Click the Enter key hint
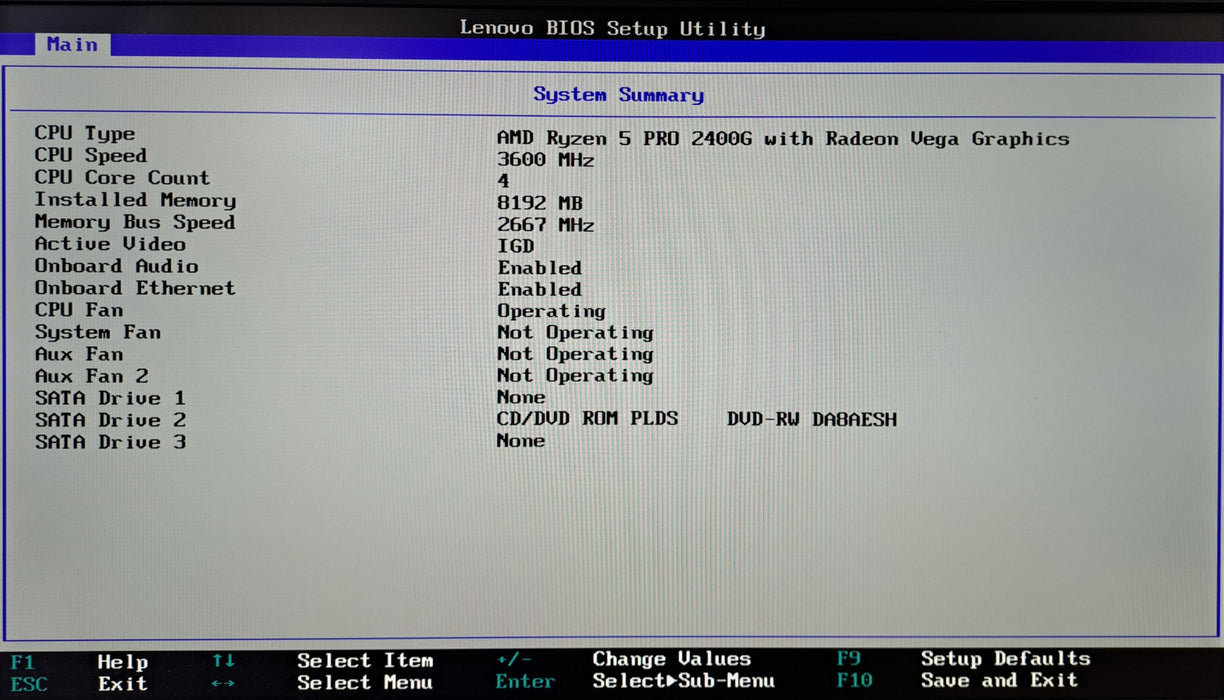 pyautogui.click(x=525, y=682)
